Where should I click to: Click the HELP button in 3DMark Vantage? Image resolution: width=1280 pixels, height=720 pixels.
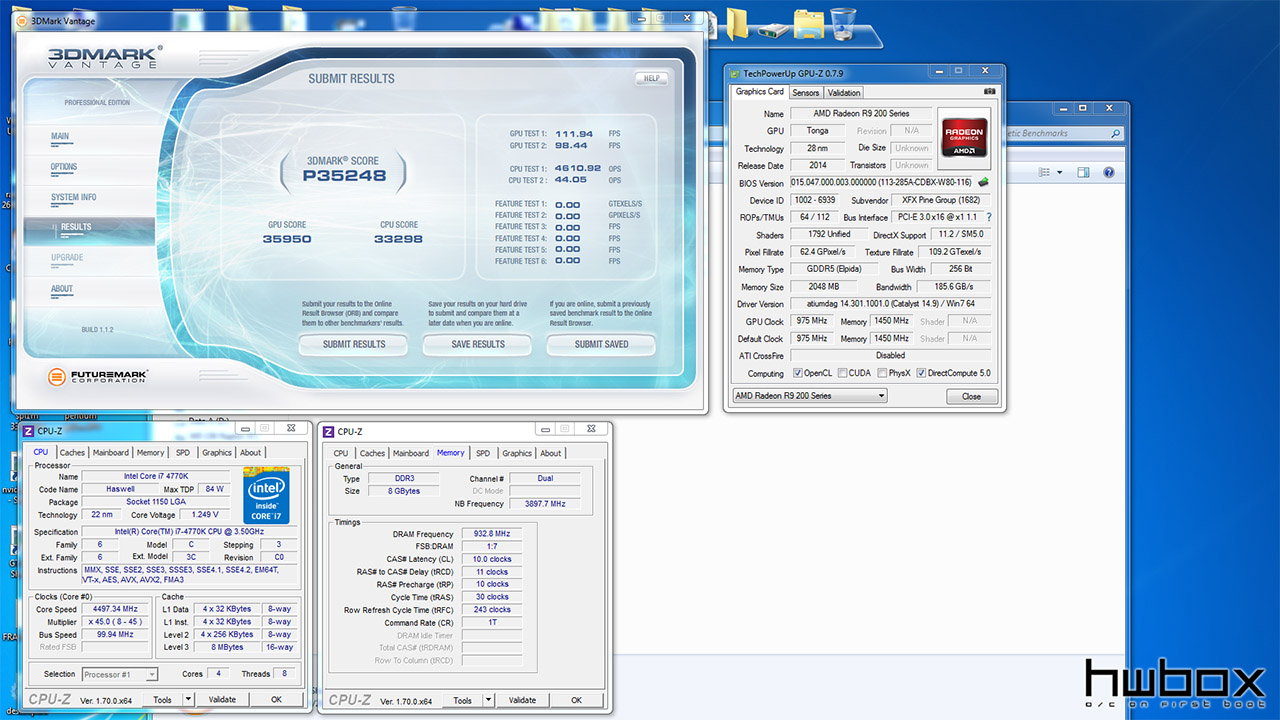coord(652,78)
